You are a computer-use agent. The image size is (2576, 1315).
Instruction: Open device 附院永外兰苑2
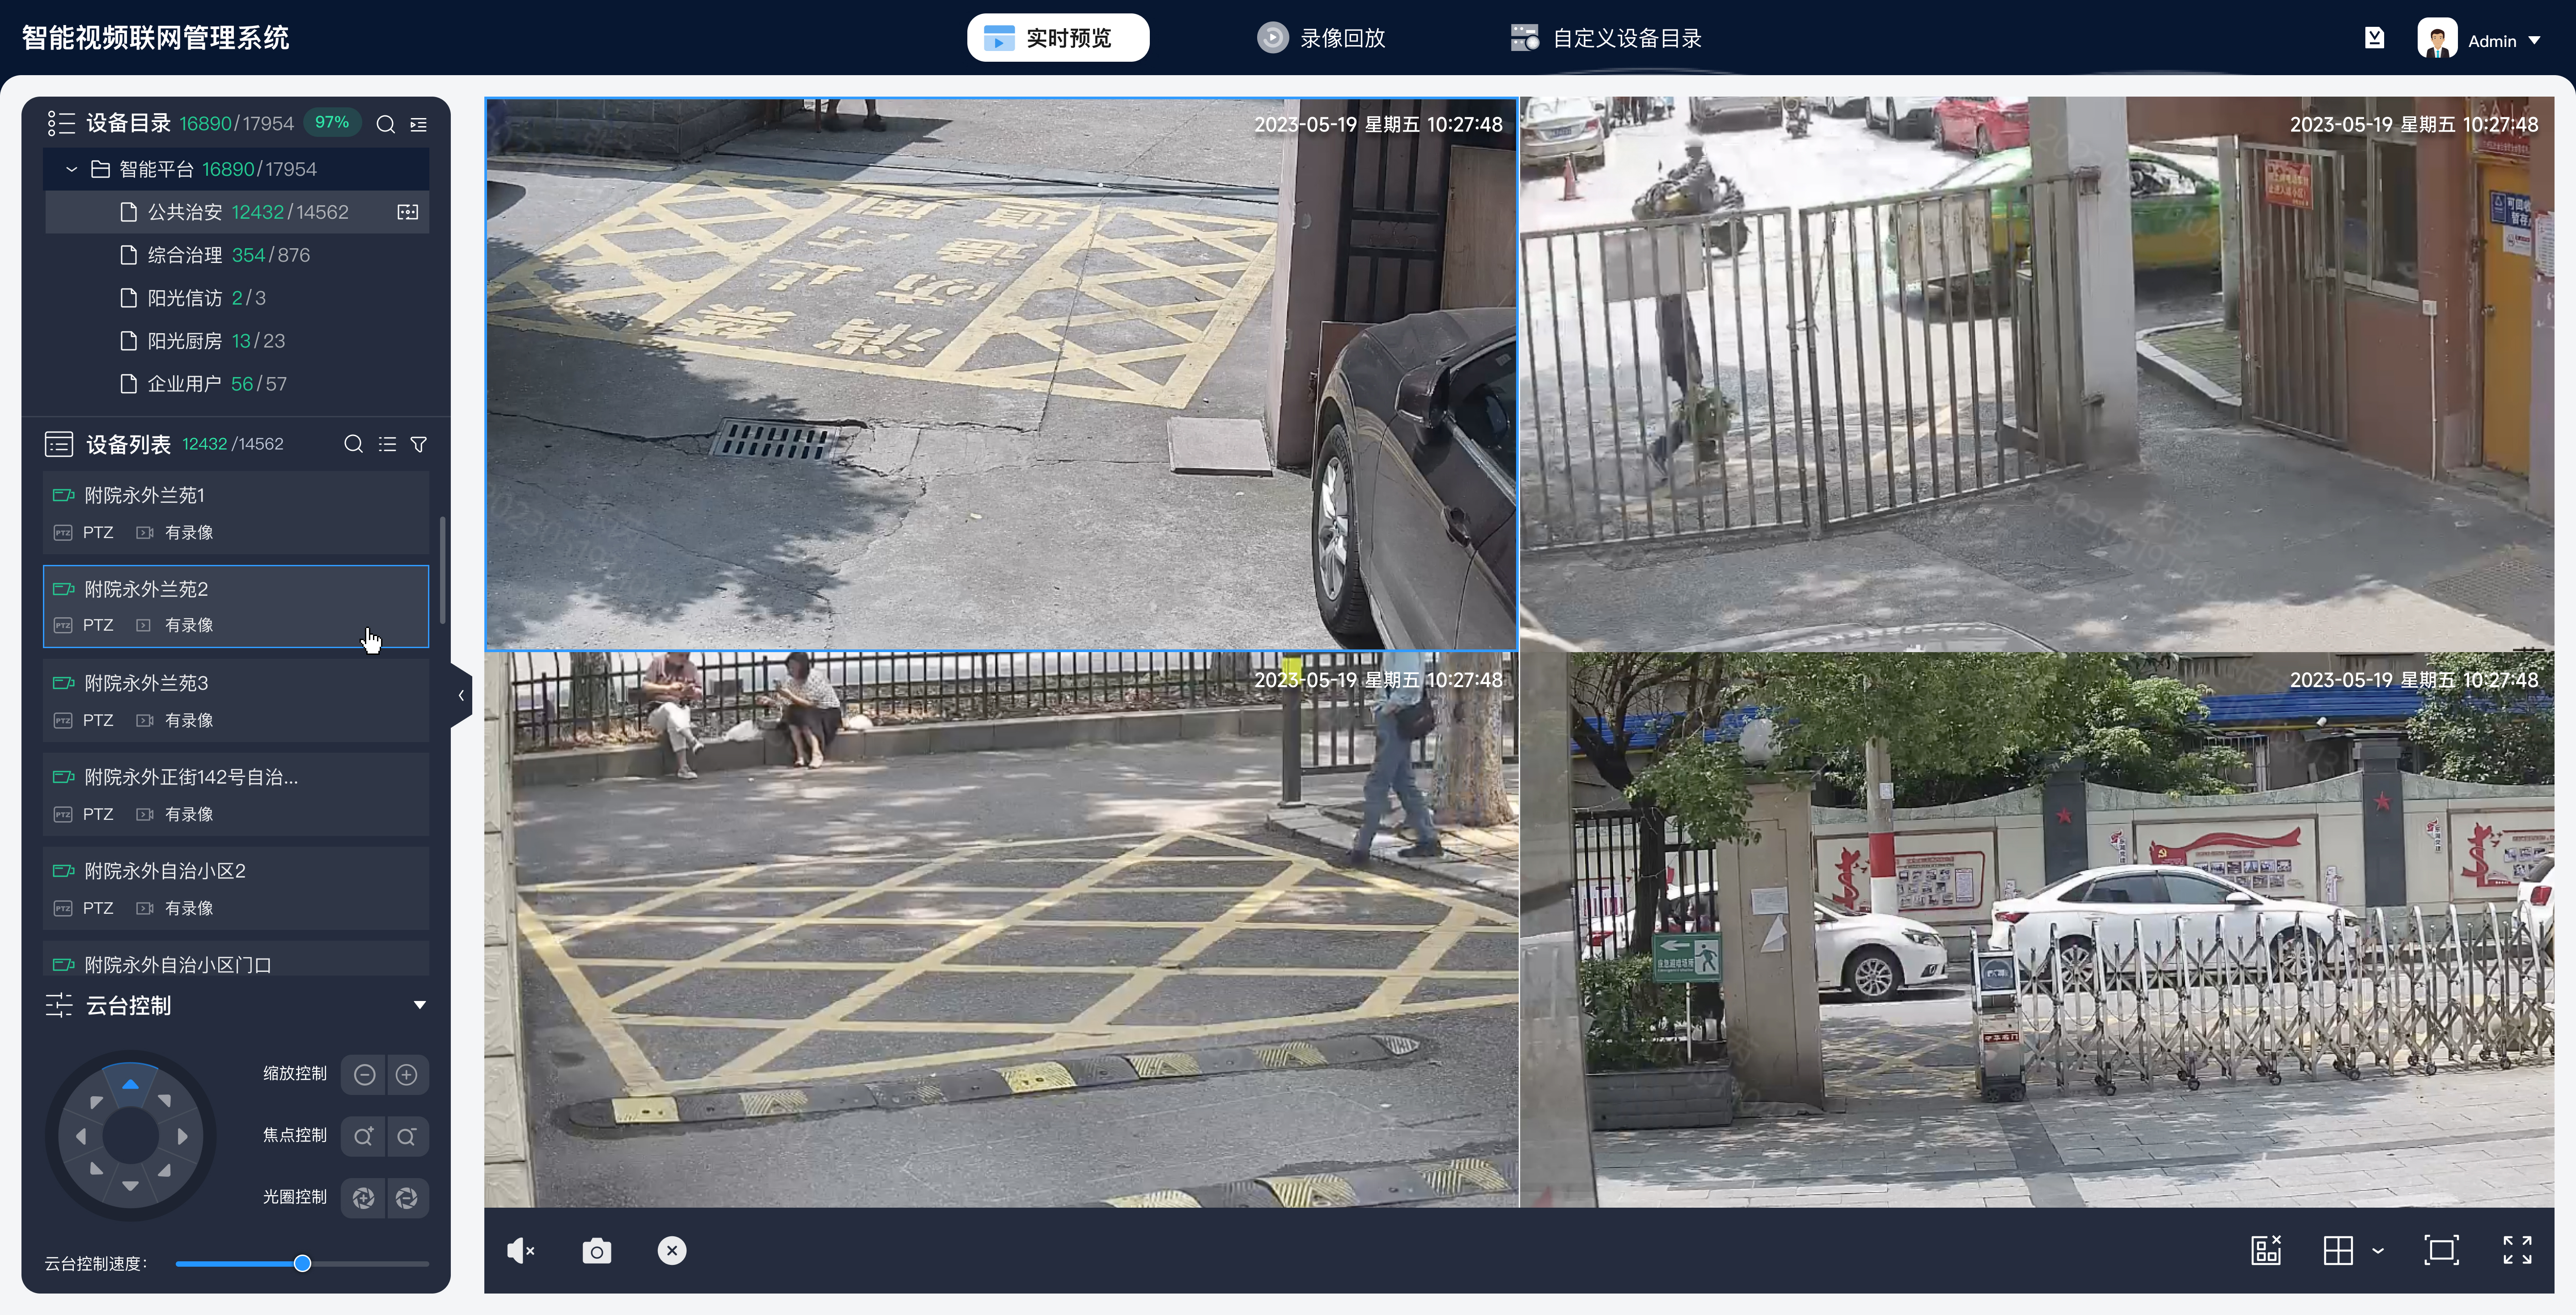236,607
